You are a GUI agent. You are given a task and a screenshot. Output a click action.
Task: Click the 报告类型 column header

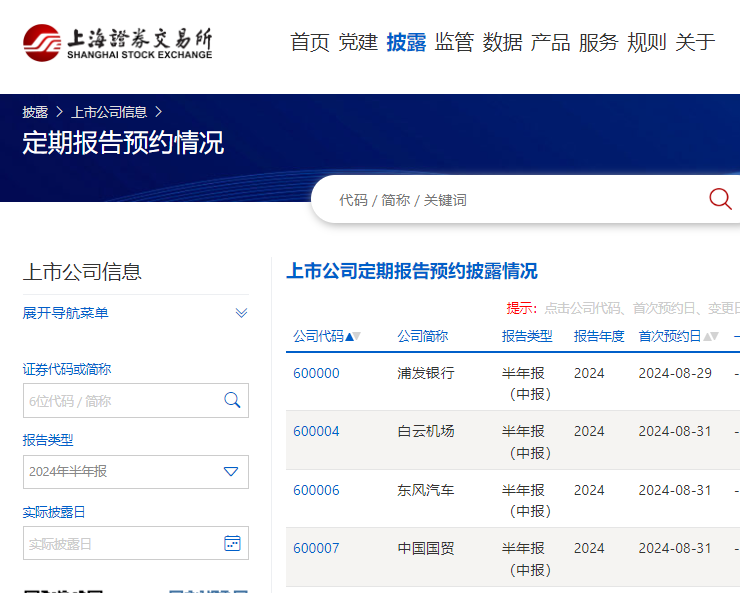coord(527,336)
